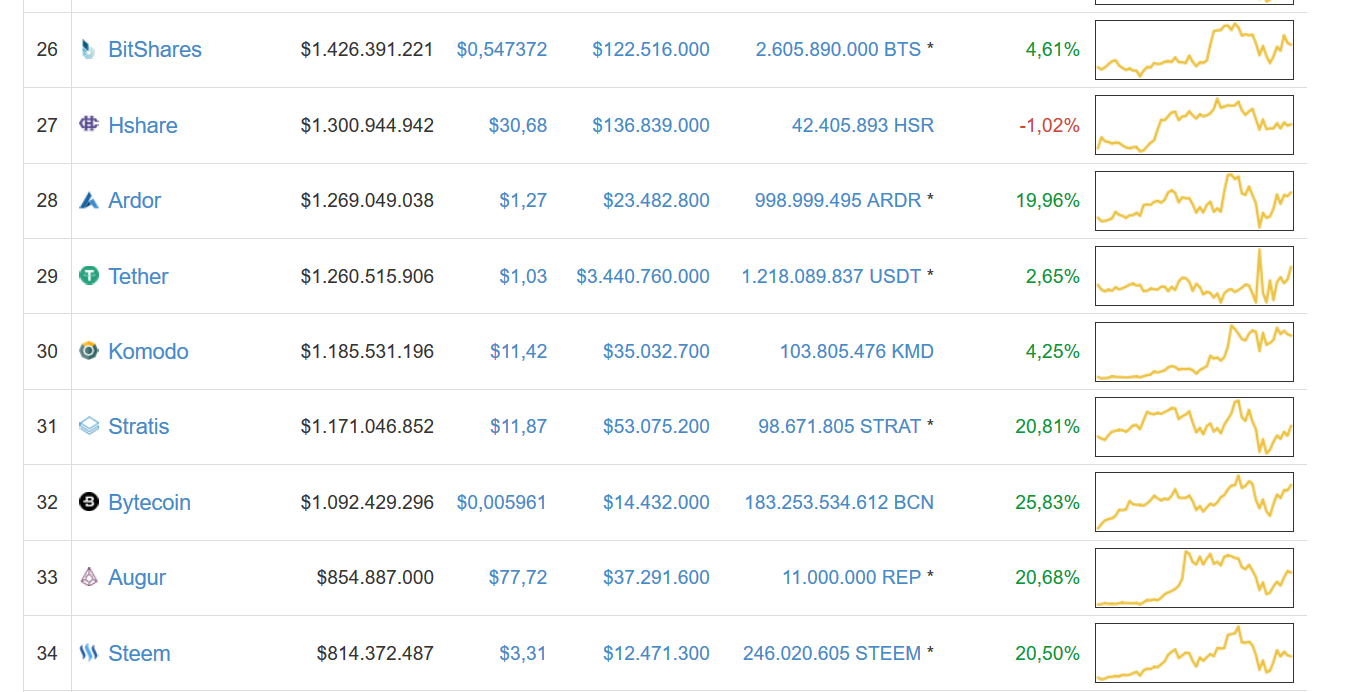Open the BitShares coin page link

click(x=155, y=49)
